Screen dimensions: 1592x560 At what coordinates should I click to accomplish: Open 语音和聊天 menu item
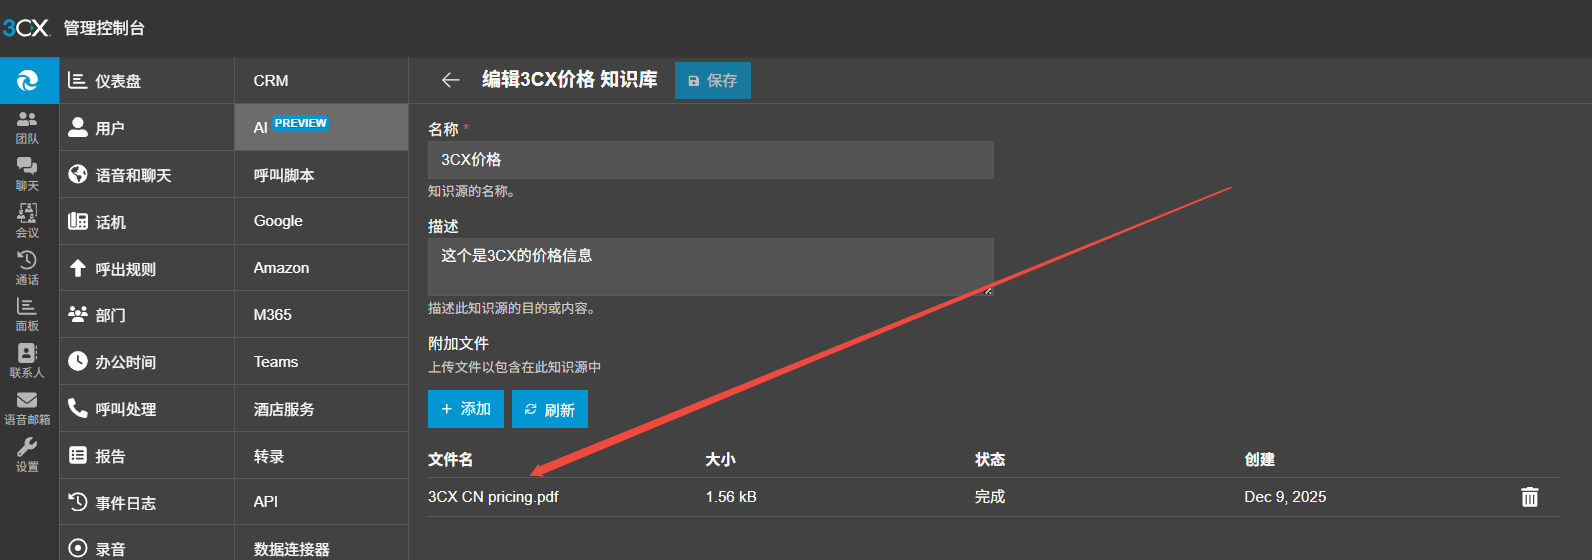point(147,175)
